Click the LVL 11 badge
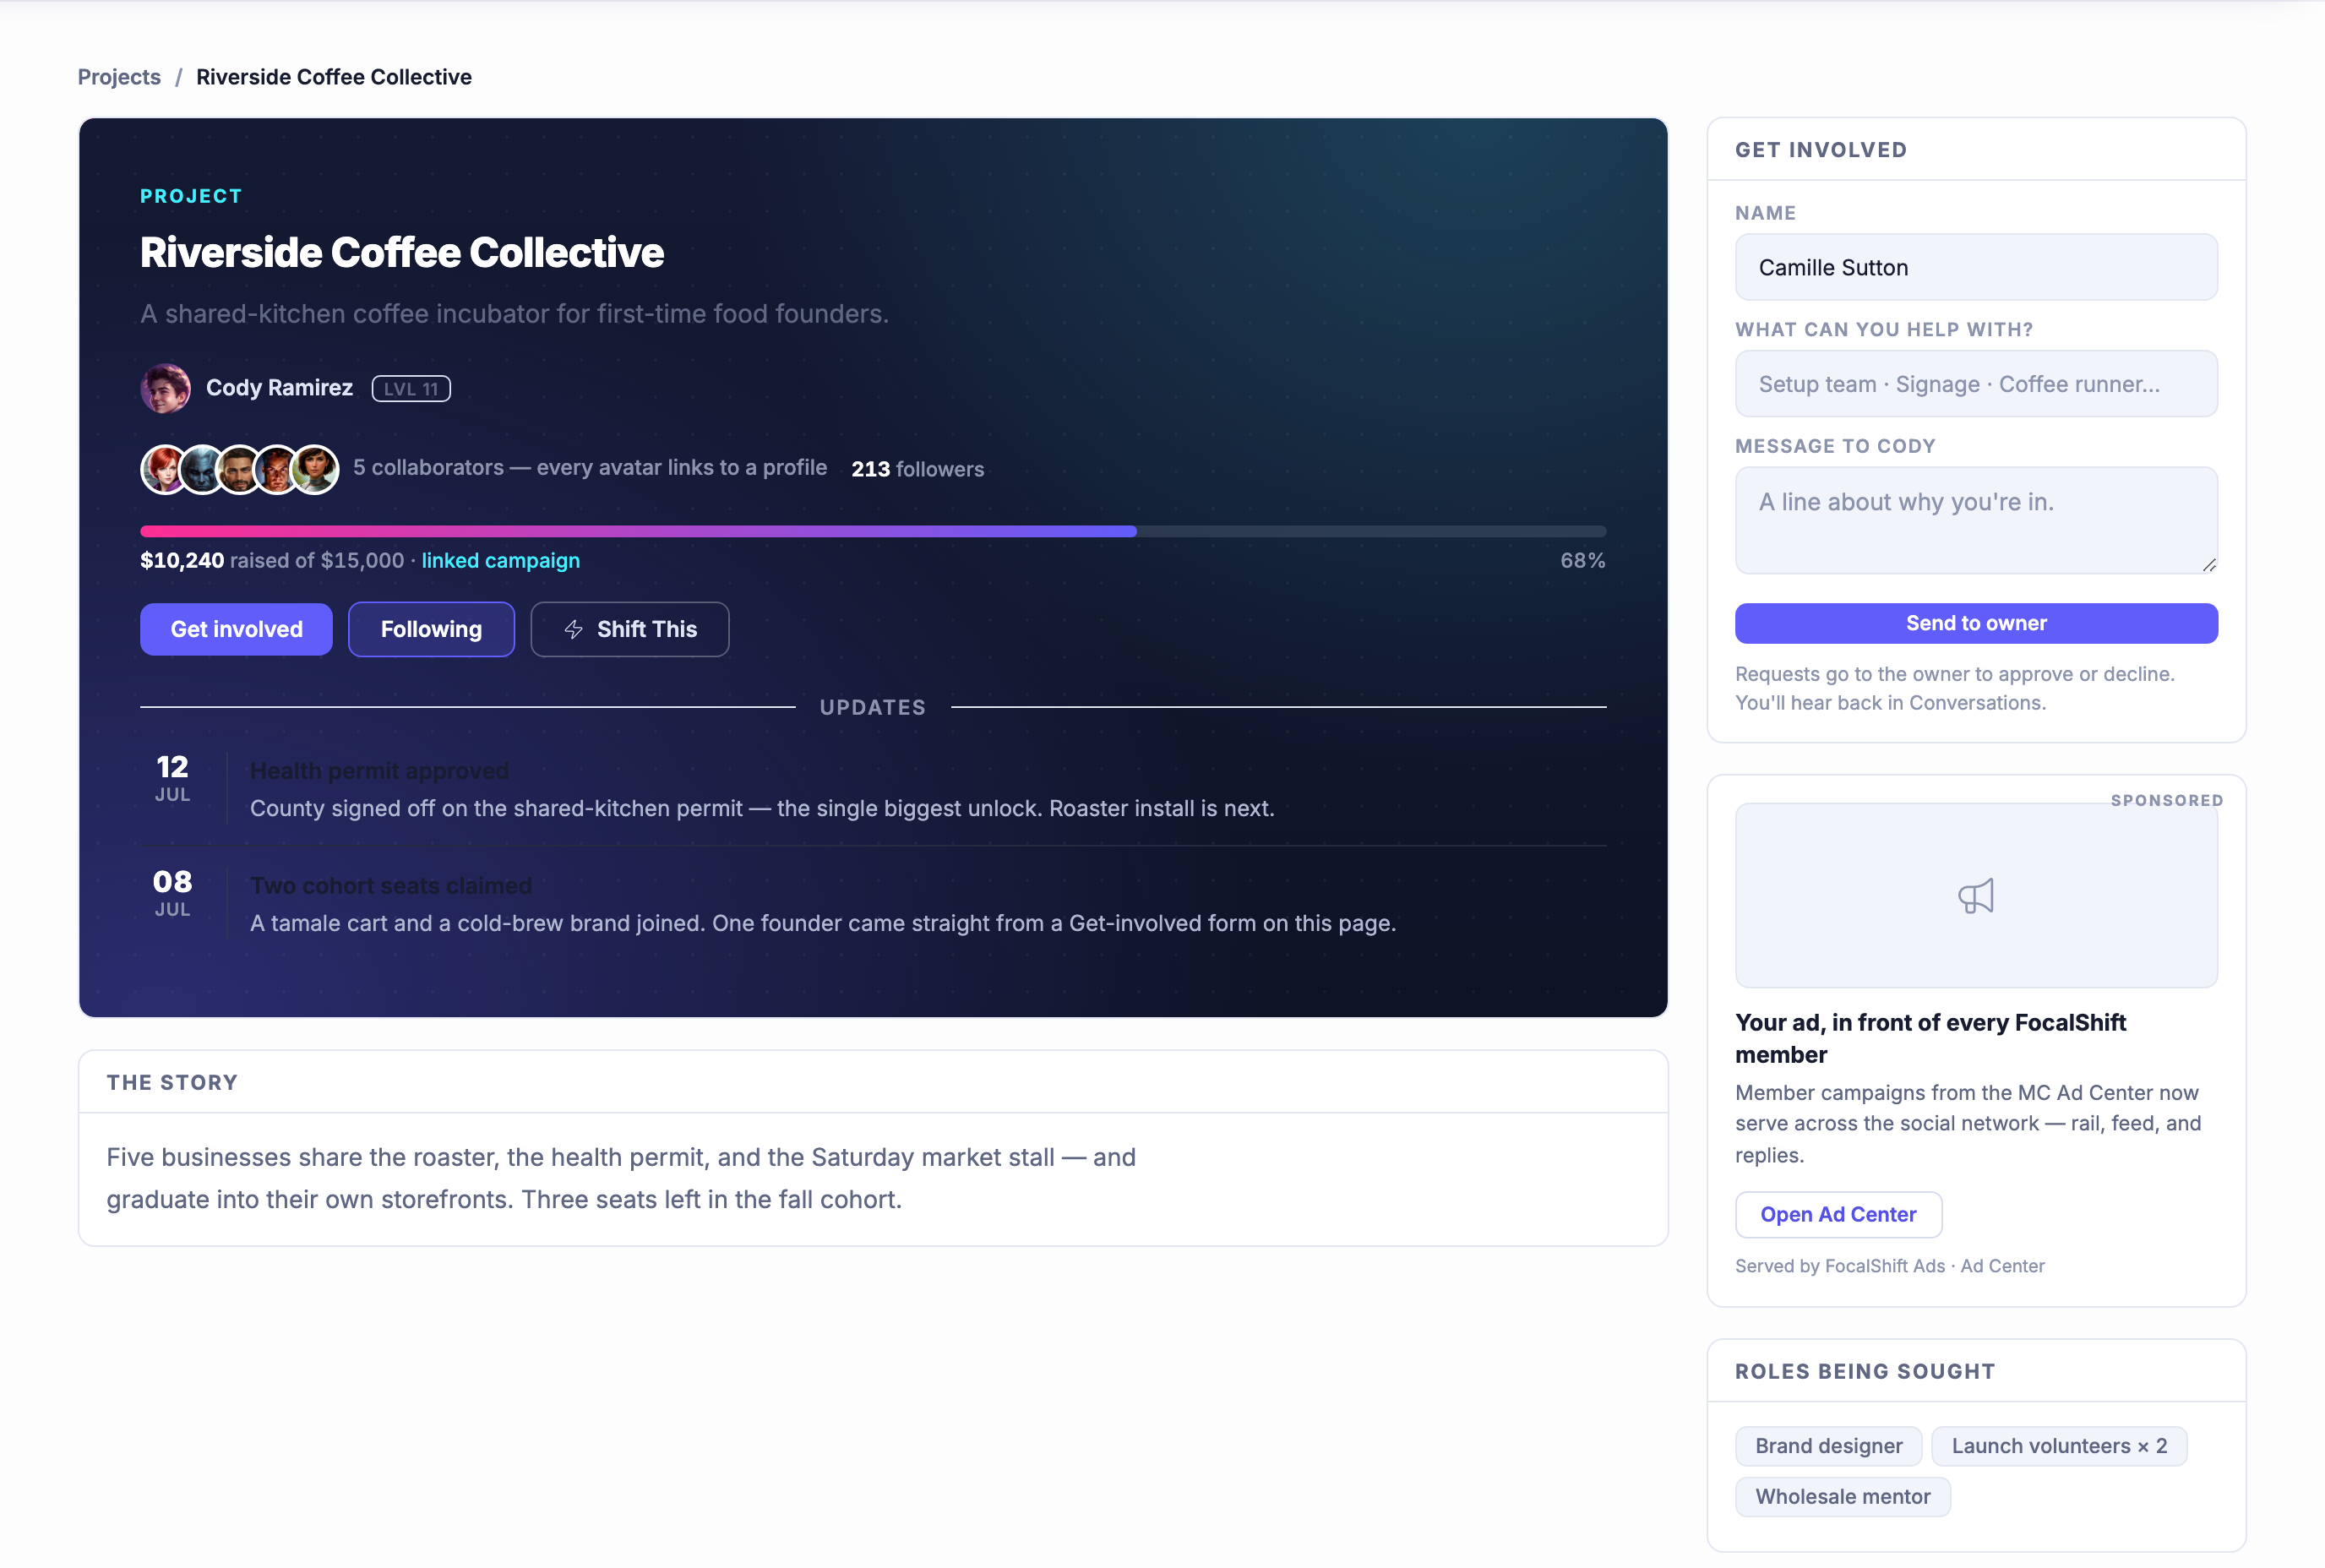The image size is (2325, 1568). (411, 389)
